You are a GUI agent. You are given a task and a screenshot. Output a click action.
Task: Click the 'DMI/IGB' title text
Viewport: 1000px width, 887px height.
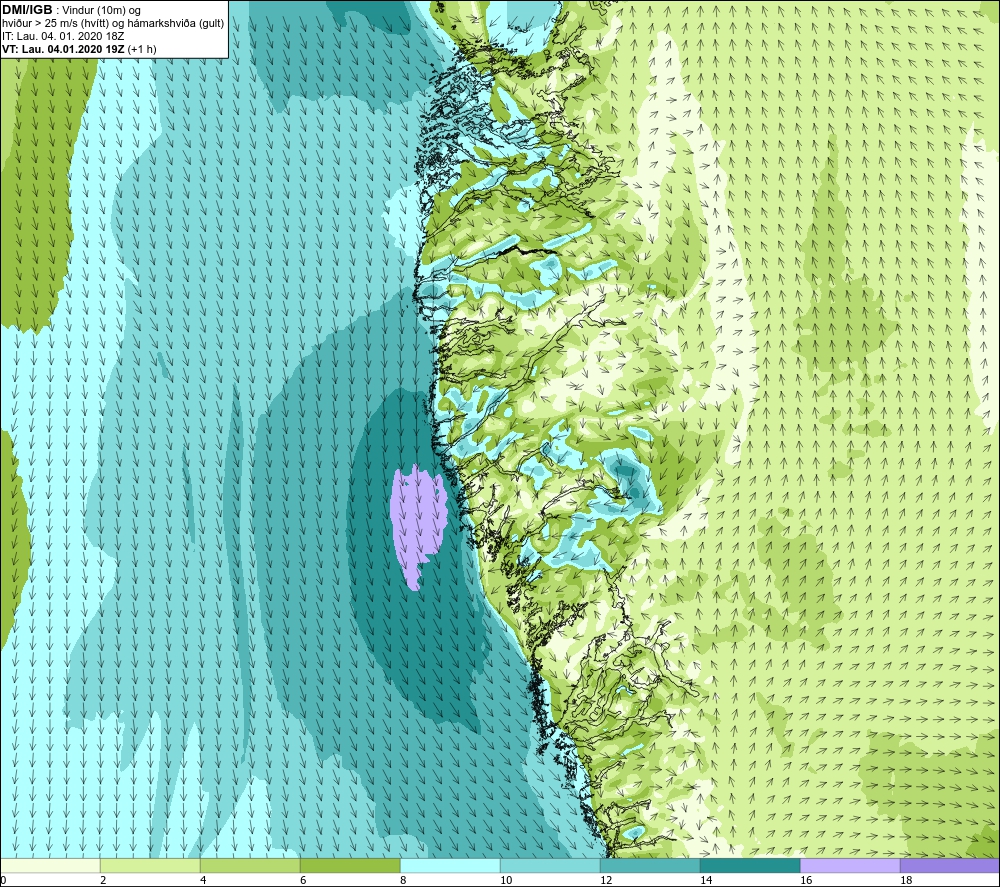[x=27, y=10]
